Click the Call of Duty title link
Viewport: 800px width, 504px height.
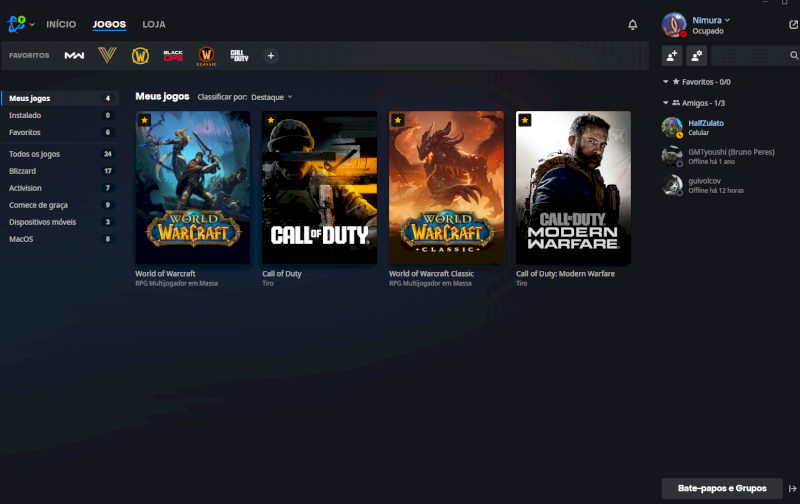click(282, 273)
